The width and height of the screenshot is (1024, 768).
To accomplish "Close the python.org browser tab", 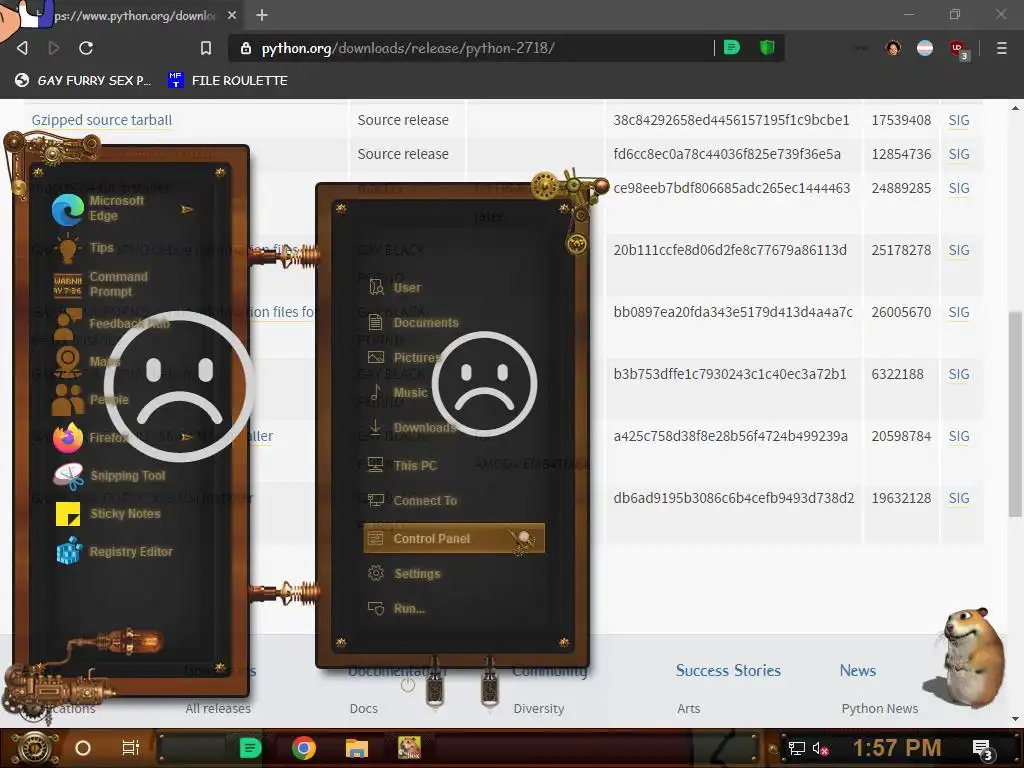I will tap(232, 15).
